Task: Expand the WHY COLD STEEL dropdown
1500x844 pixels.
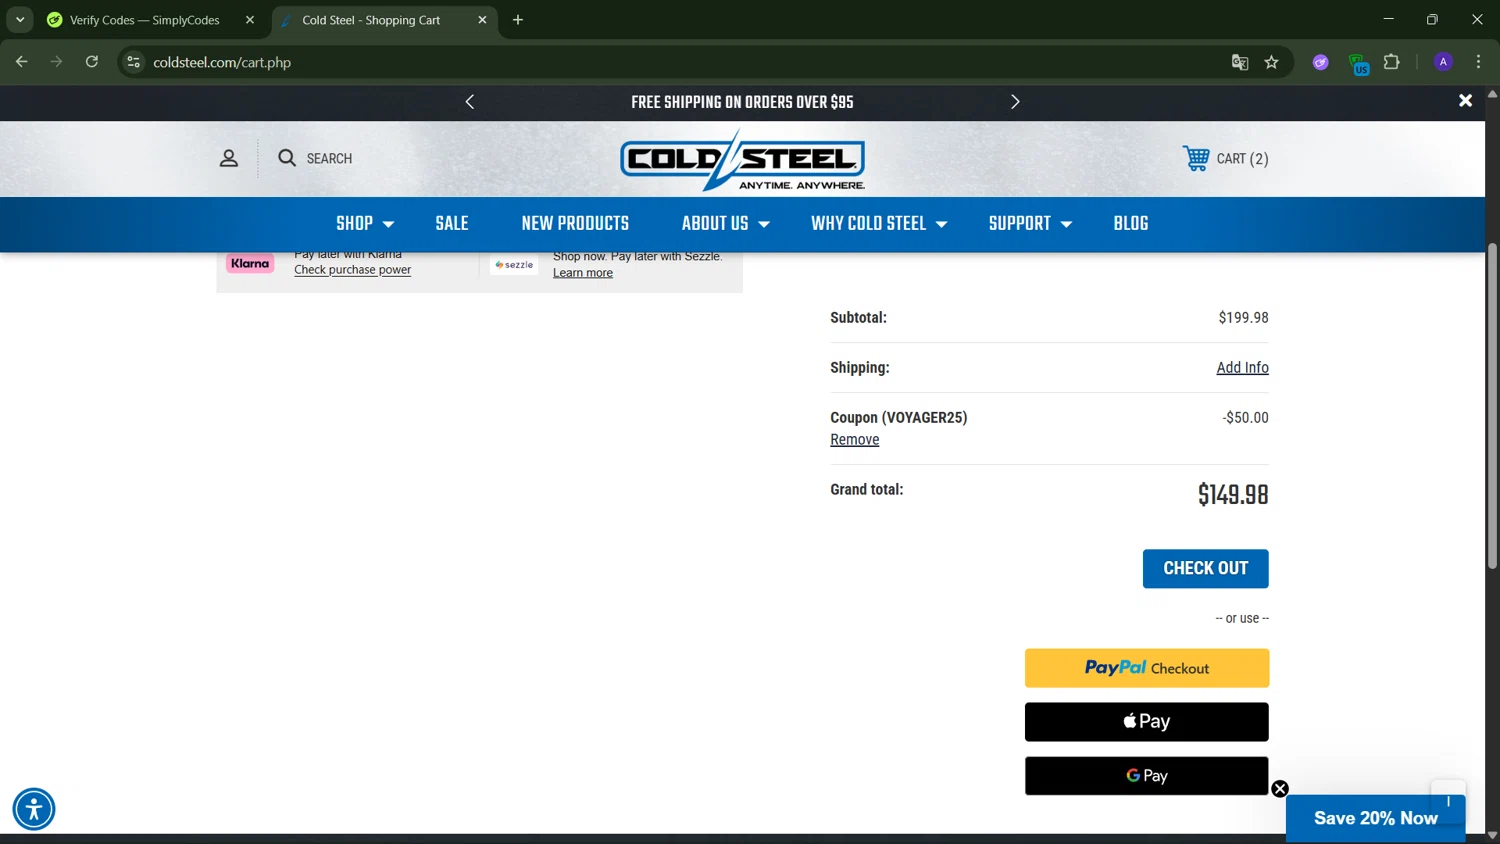Action: pos(879,224)
